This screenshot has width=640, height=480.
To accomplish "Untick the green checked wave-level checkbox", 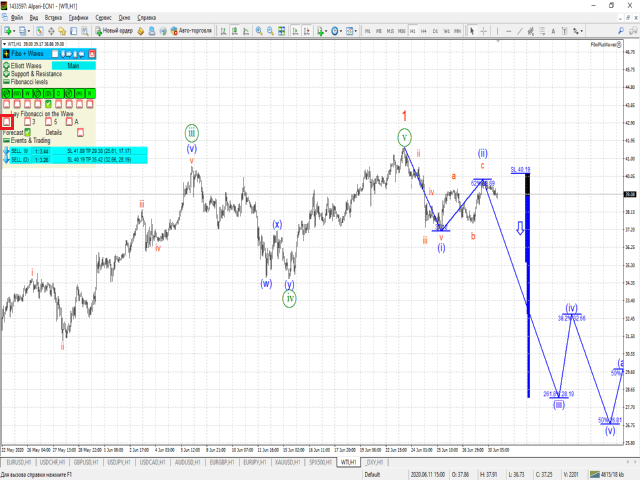I will coord(48,104).
